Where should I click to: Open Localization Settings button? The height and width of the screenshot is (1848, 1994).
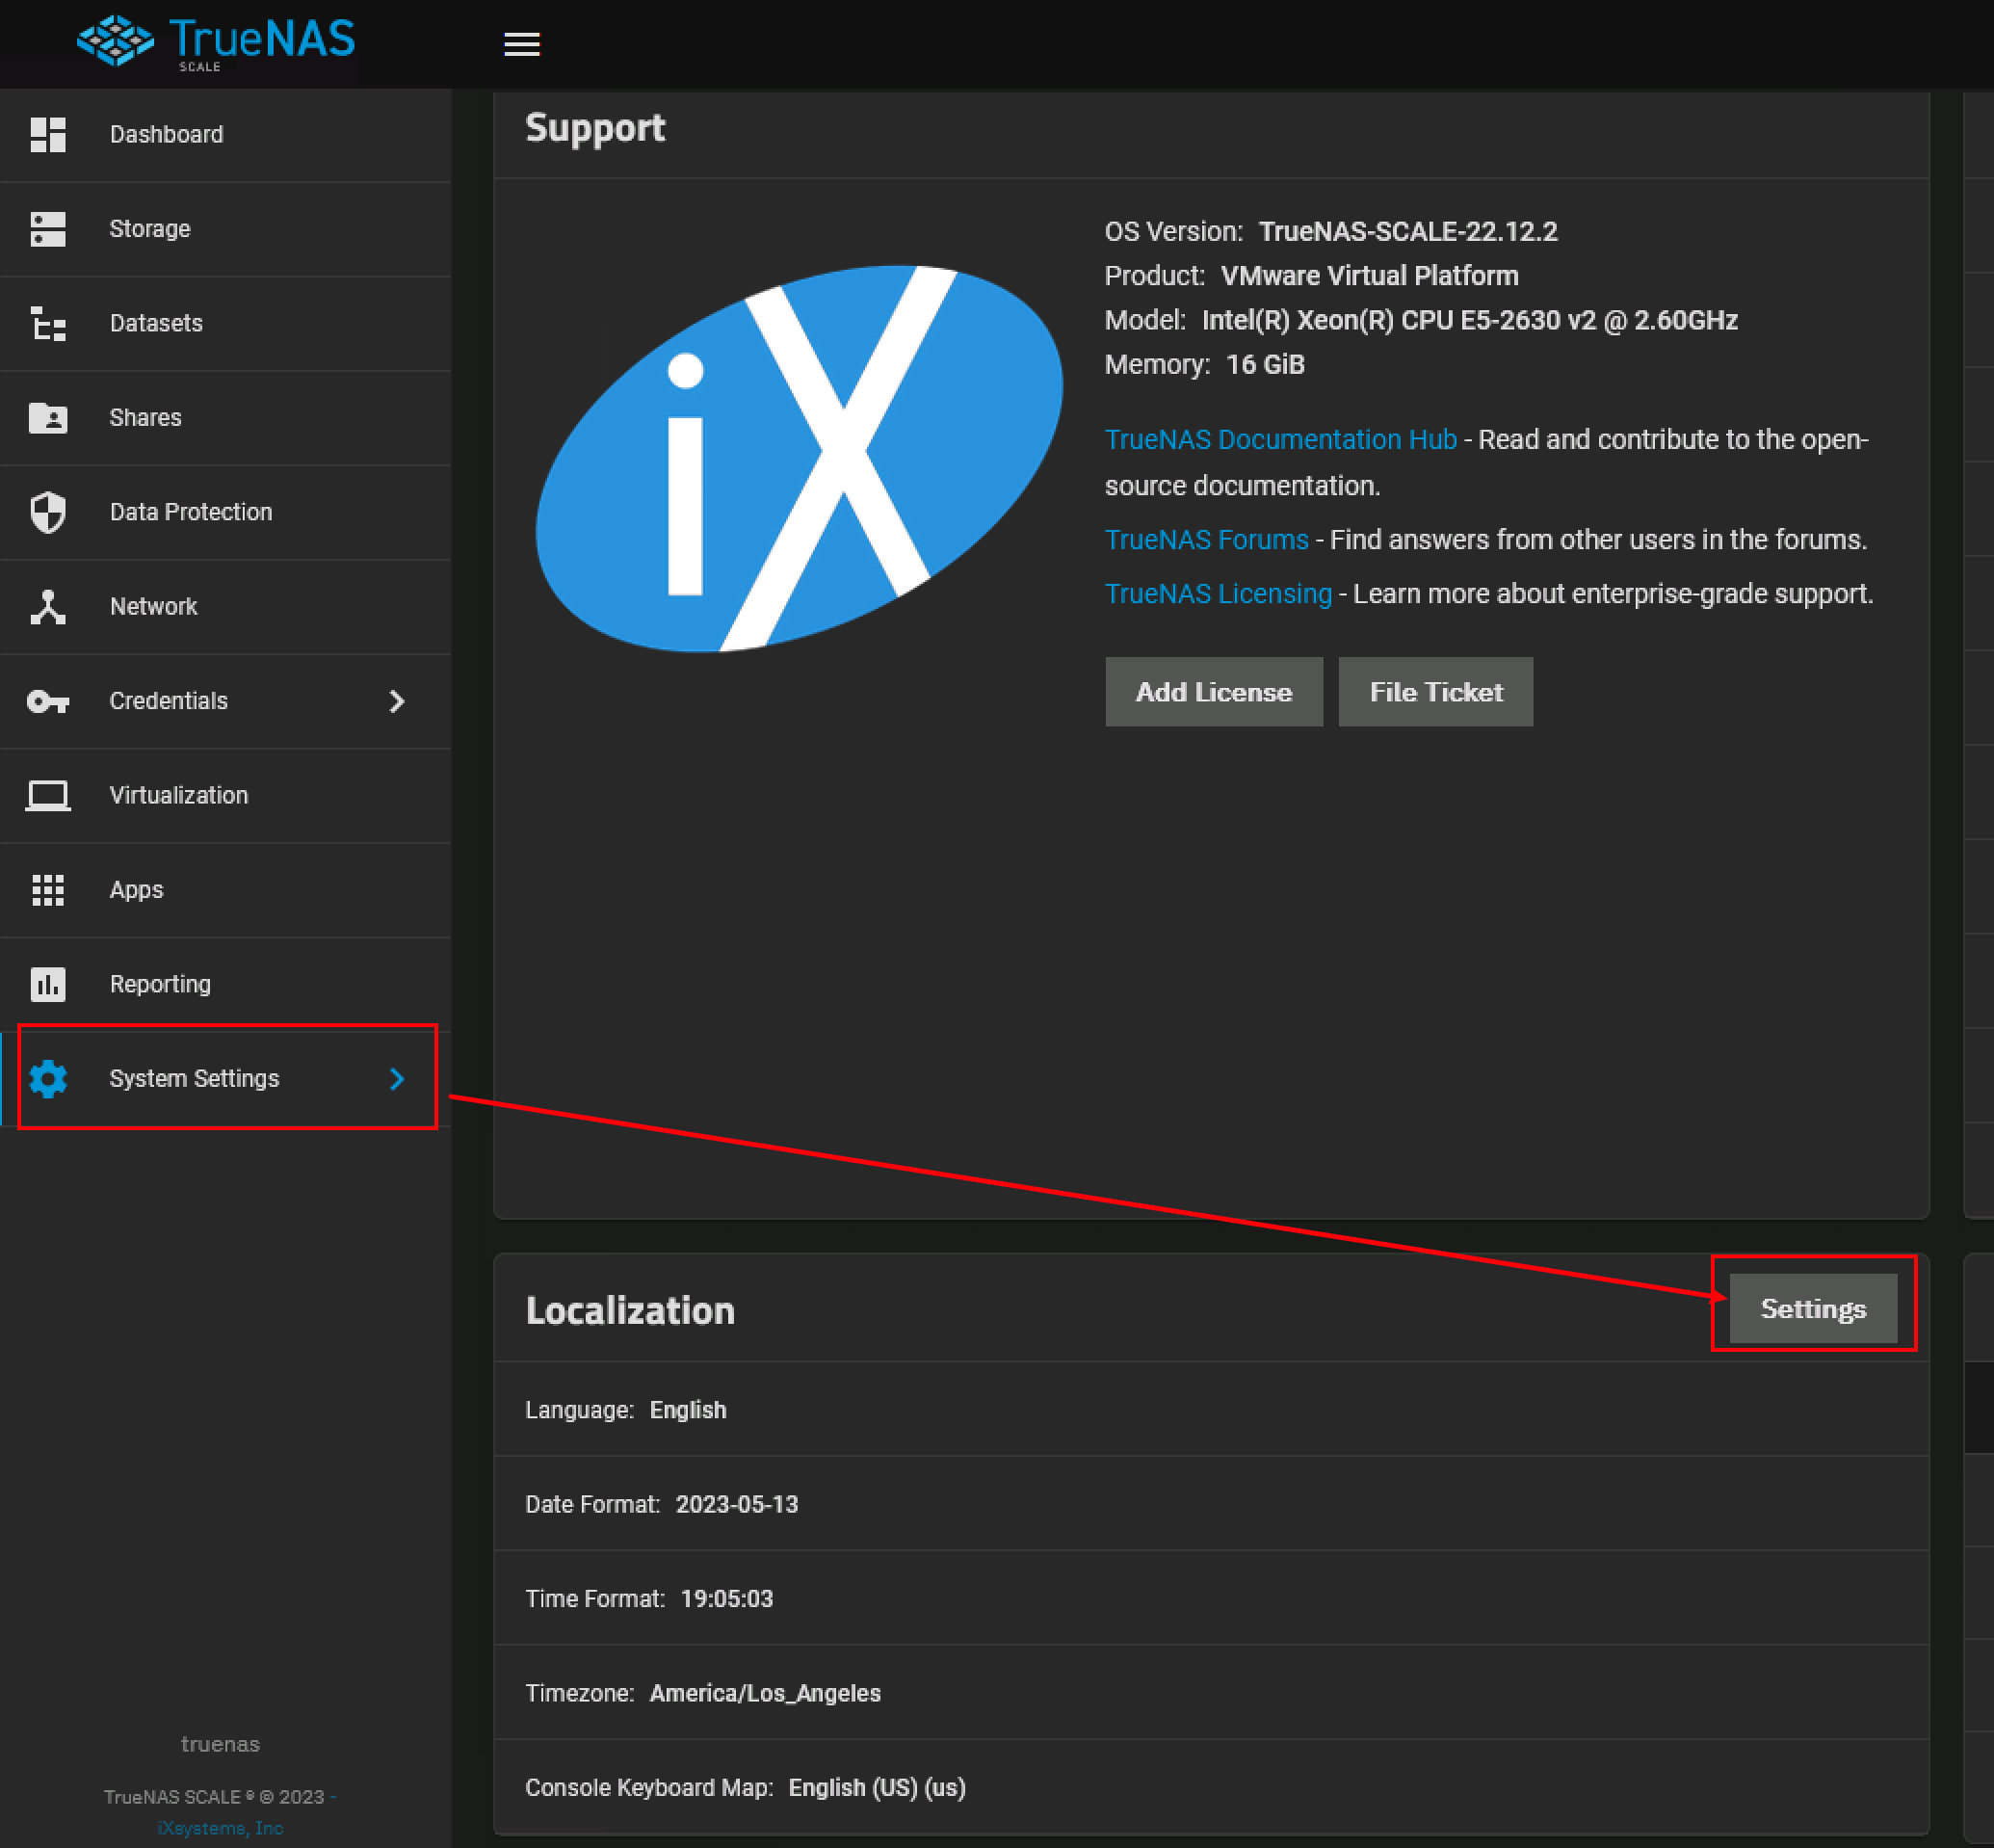pos(1812,1308)
